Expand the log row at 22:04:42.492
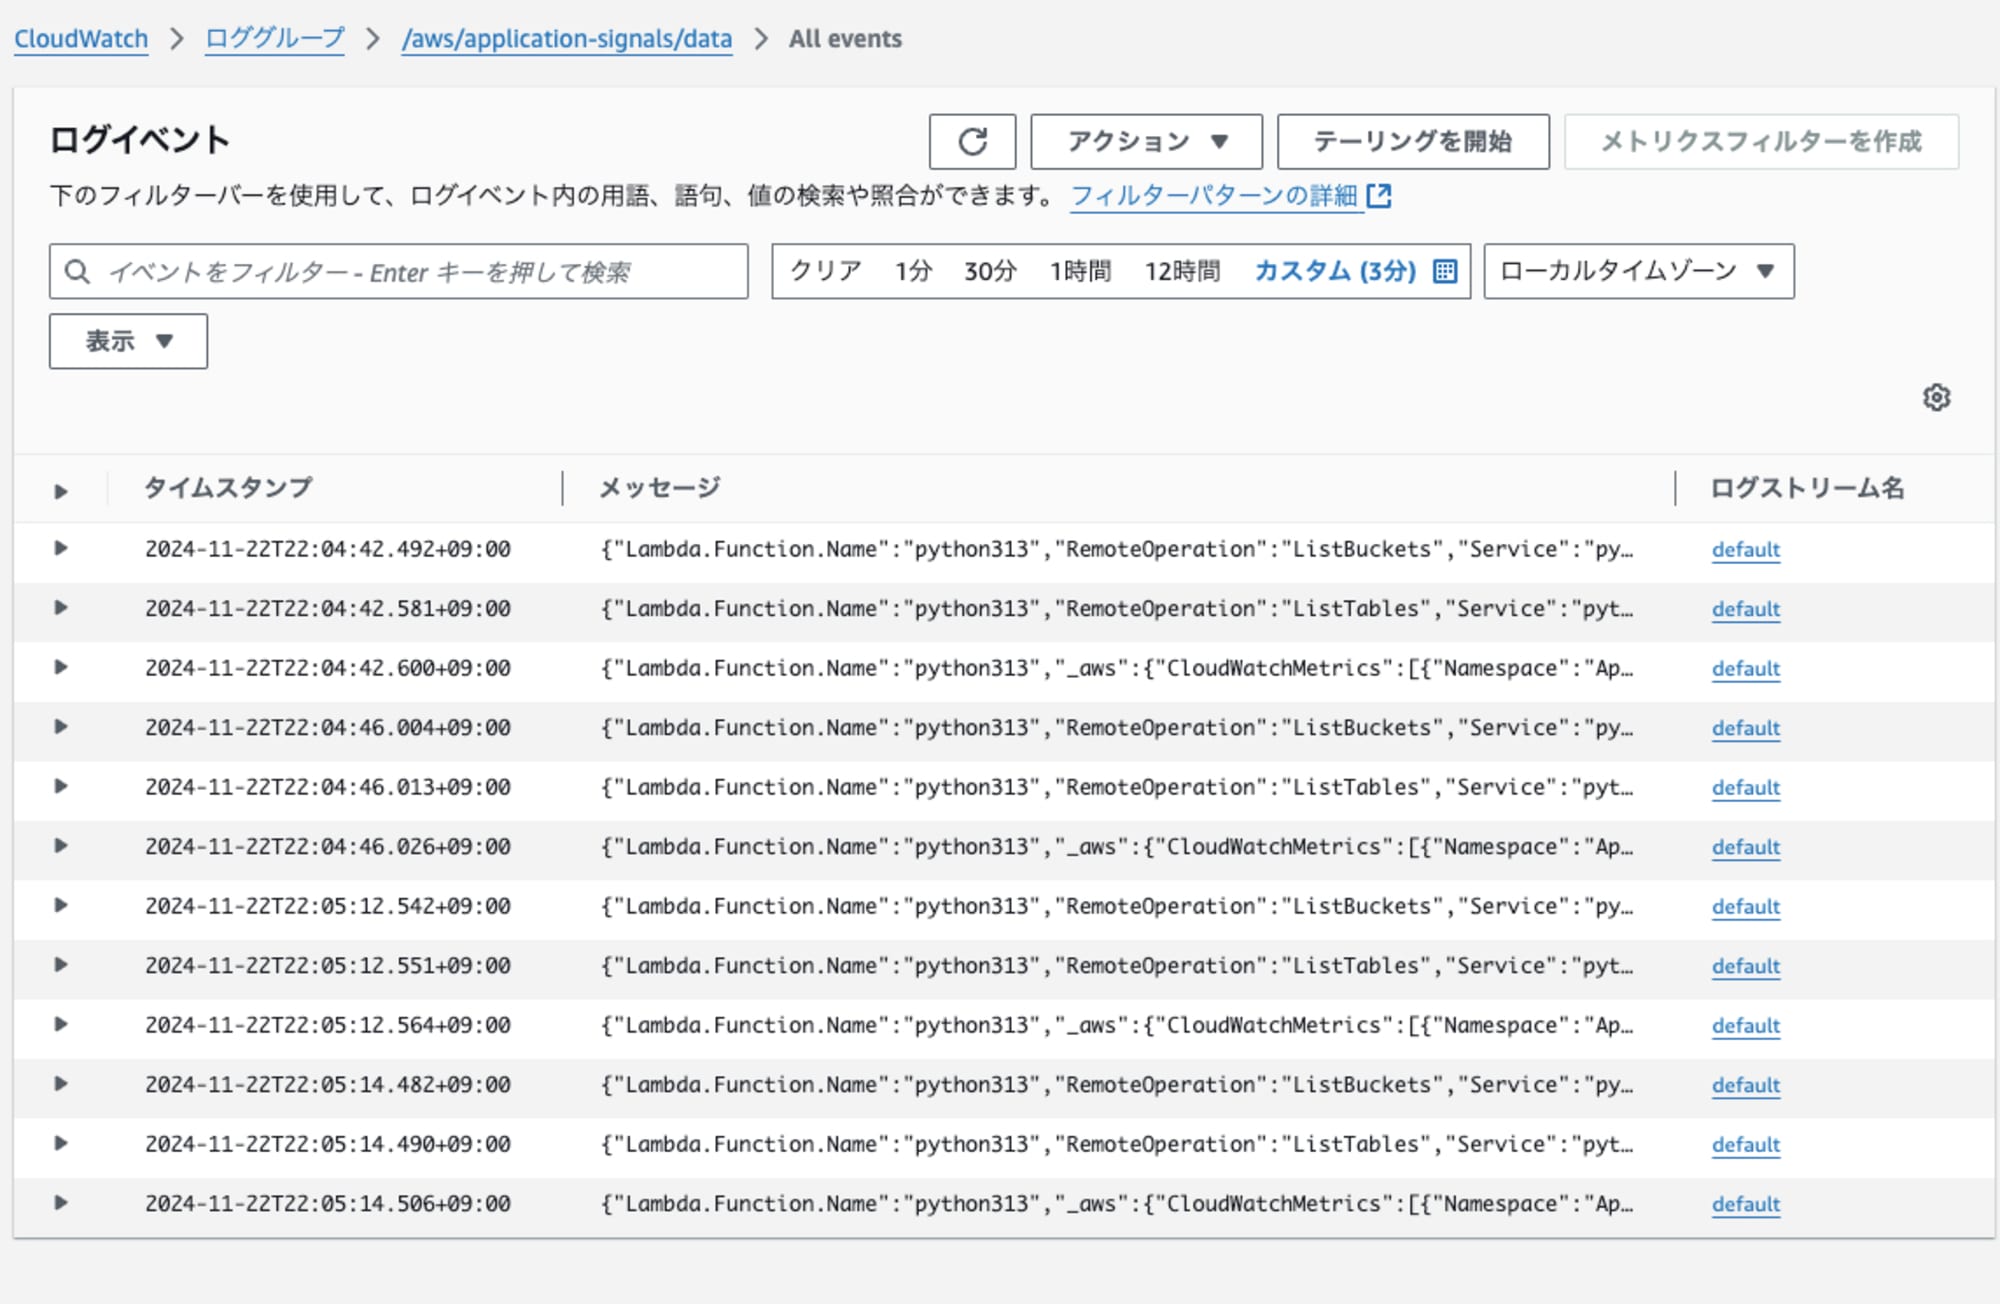The height and width of the screenshot is (1304, 2000). [61, 548]
